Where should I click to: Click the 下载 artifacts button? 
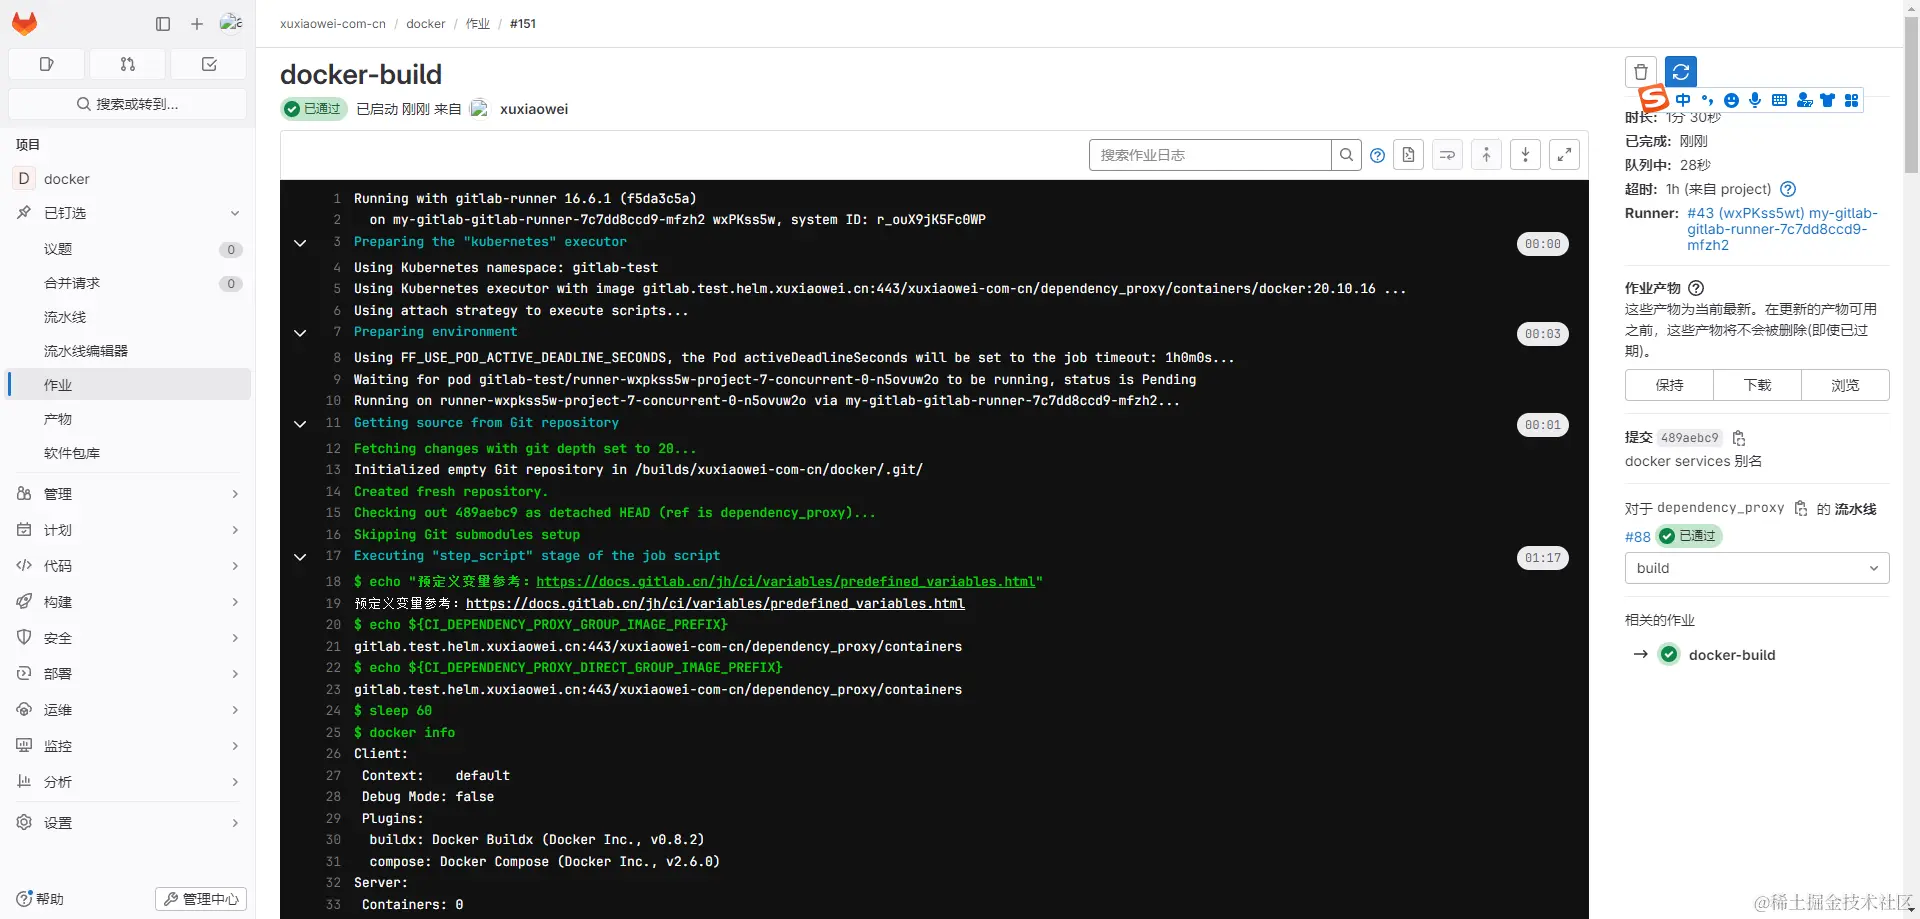pos(1757,385)
